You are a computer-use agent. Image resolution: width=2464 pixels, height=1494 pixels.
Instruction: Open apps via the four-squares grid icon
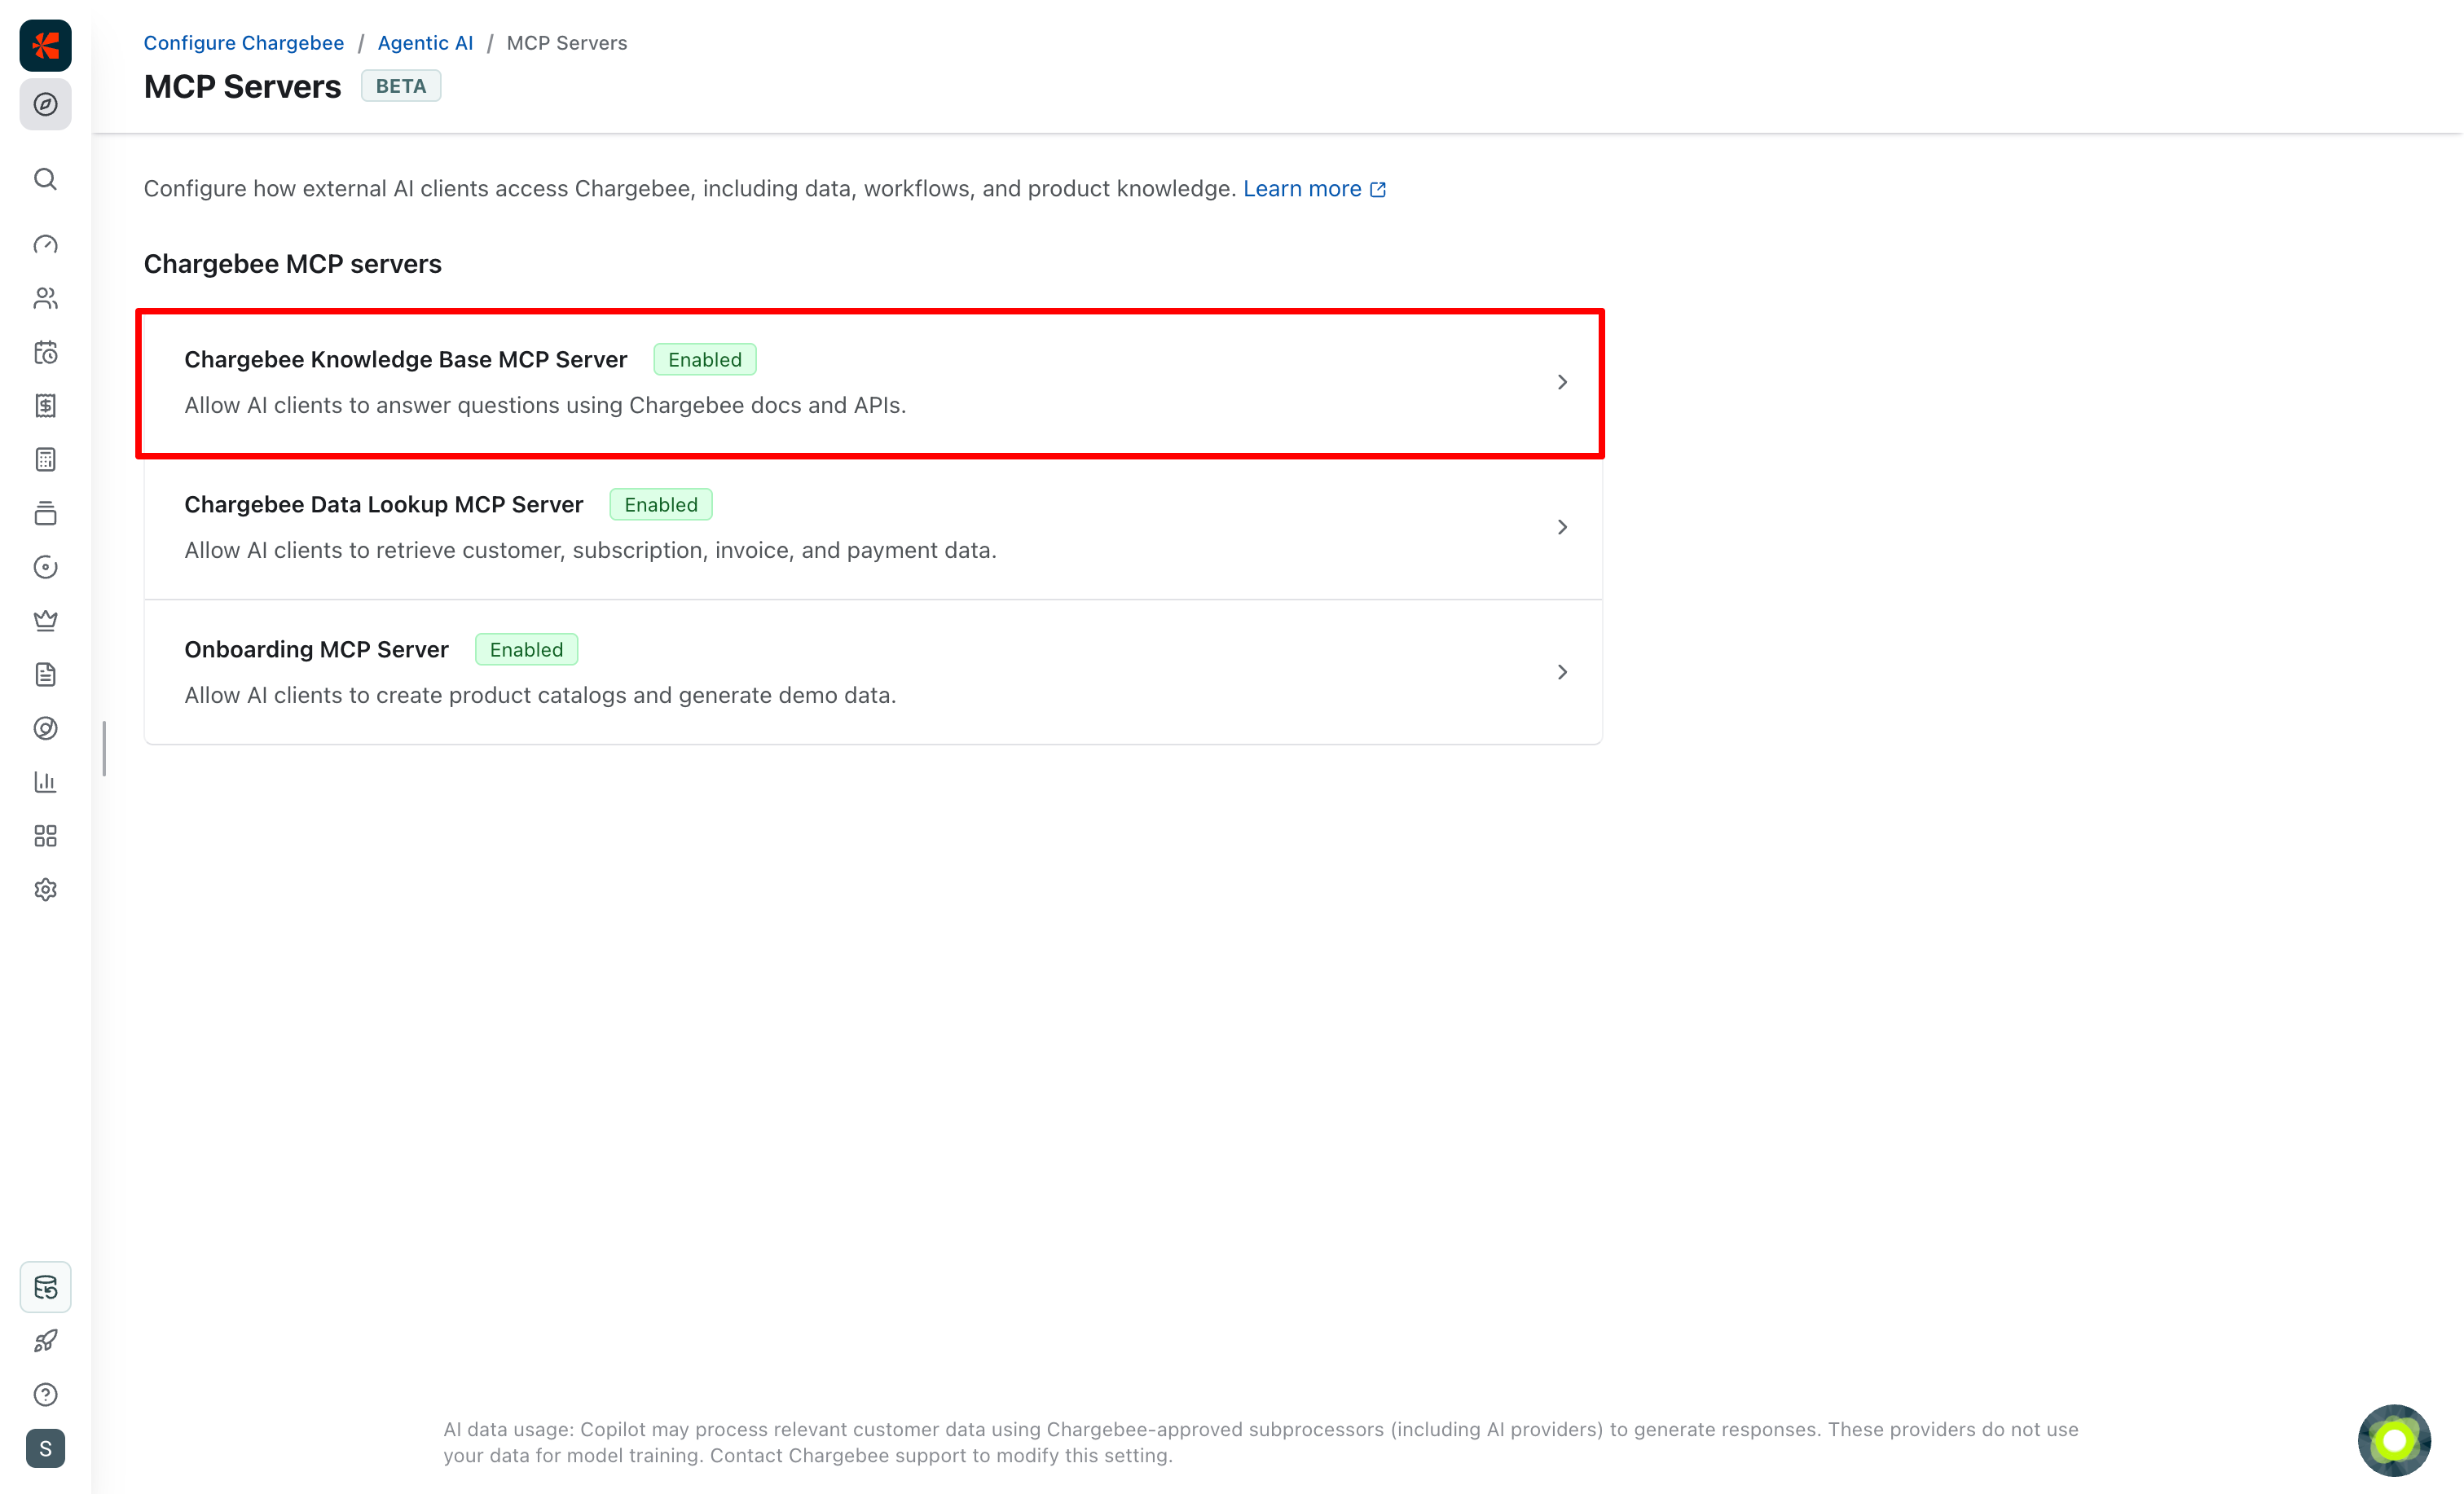point(46,836)
